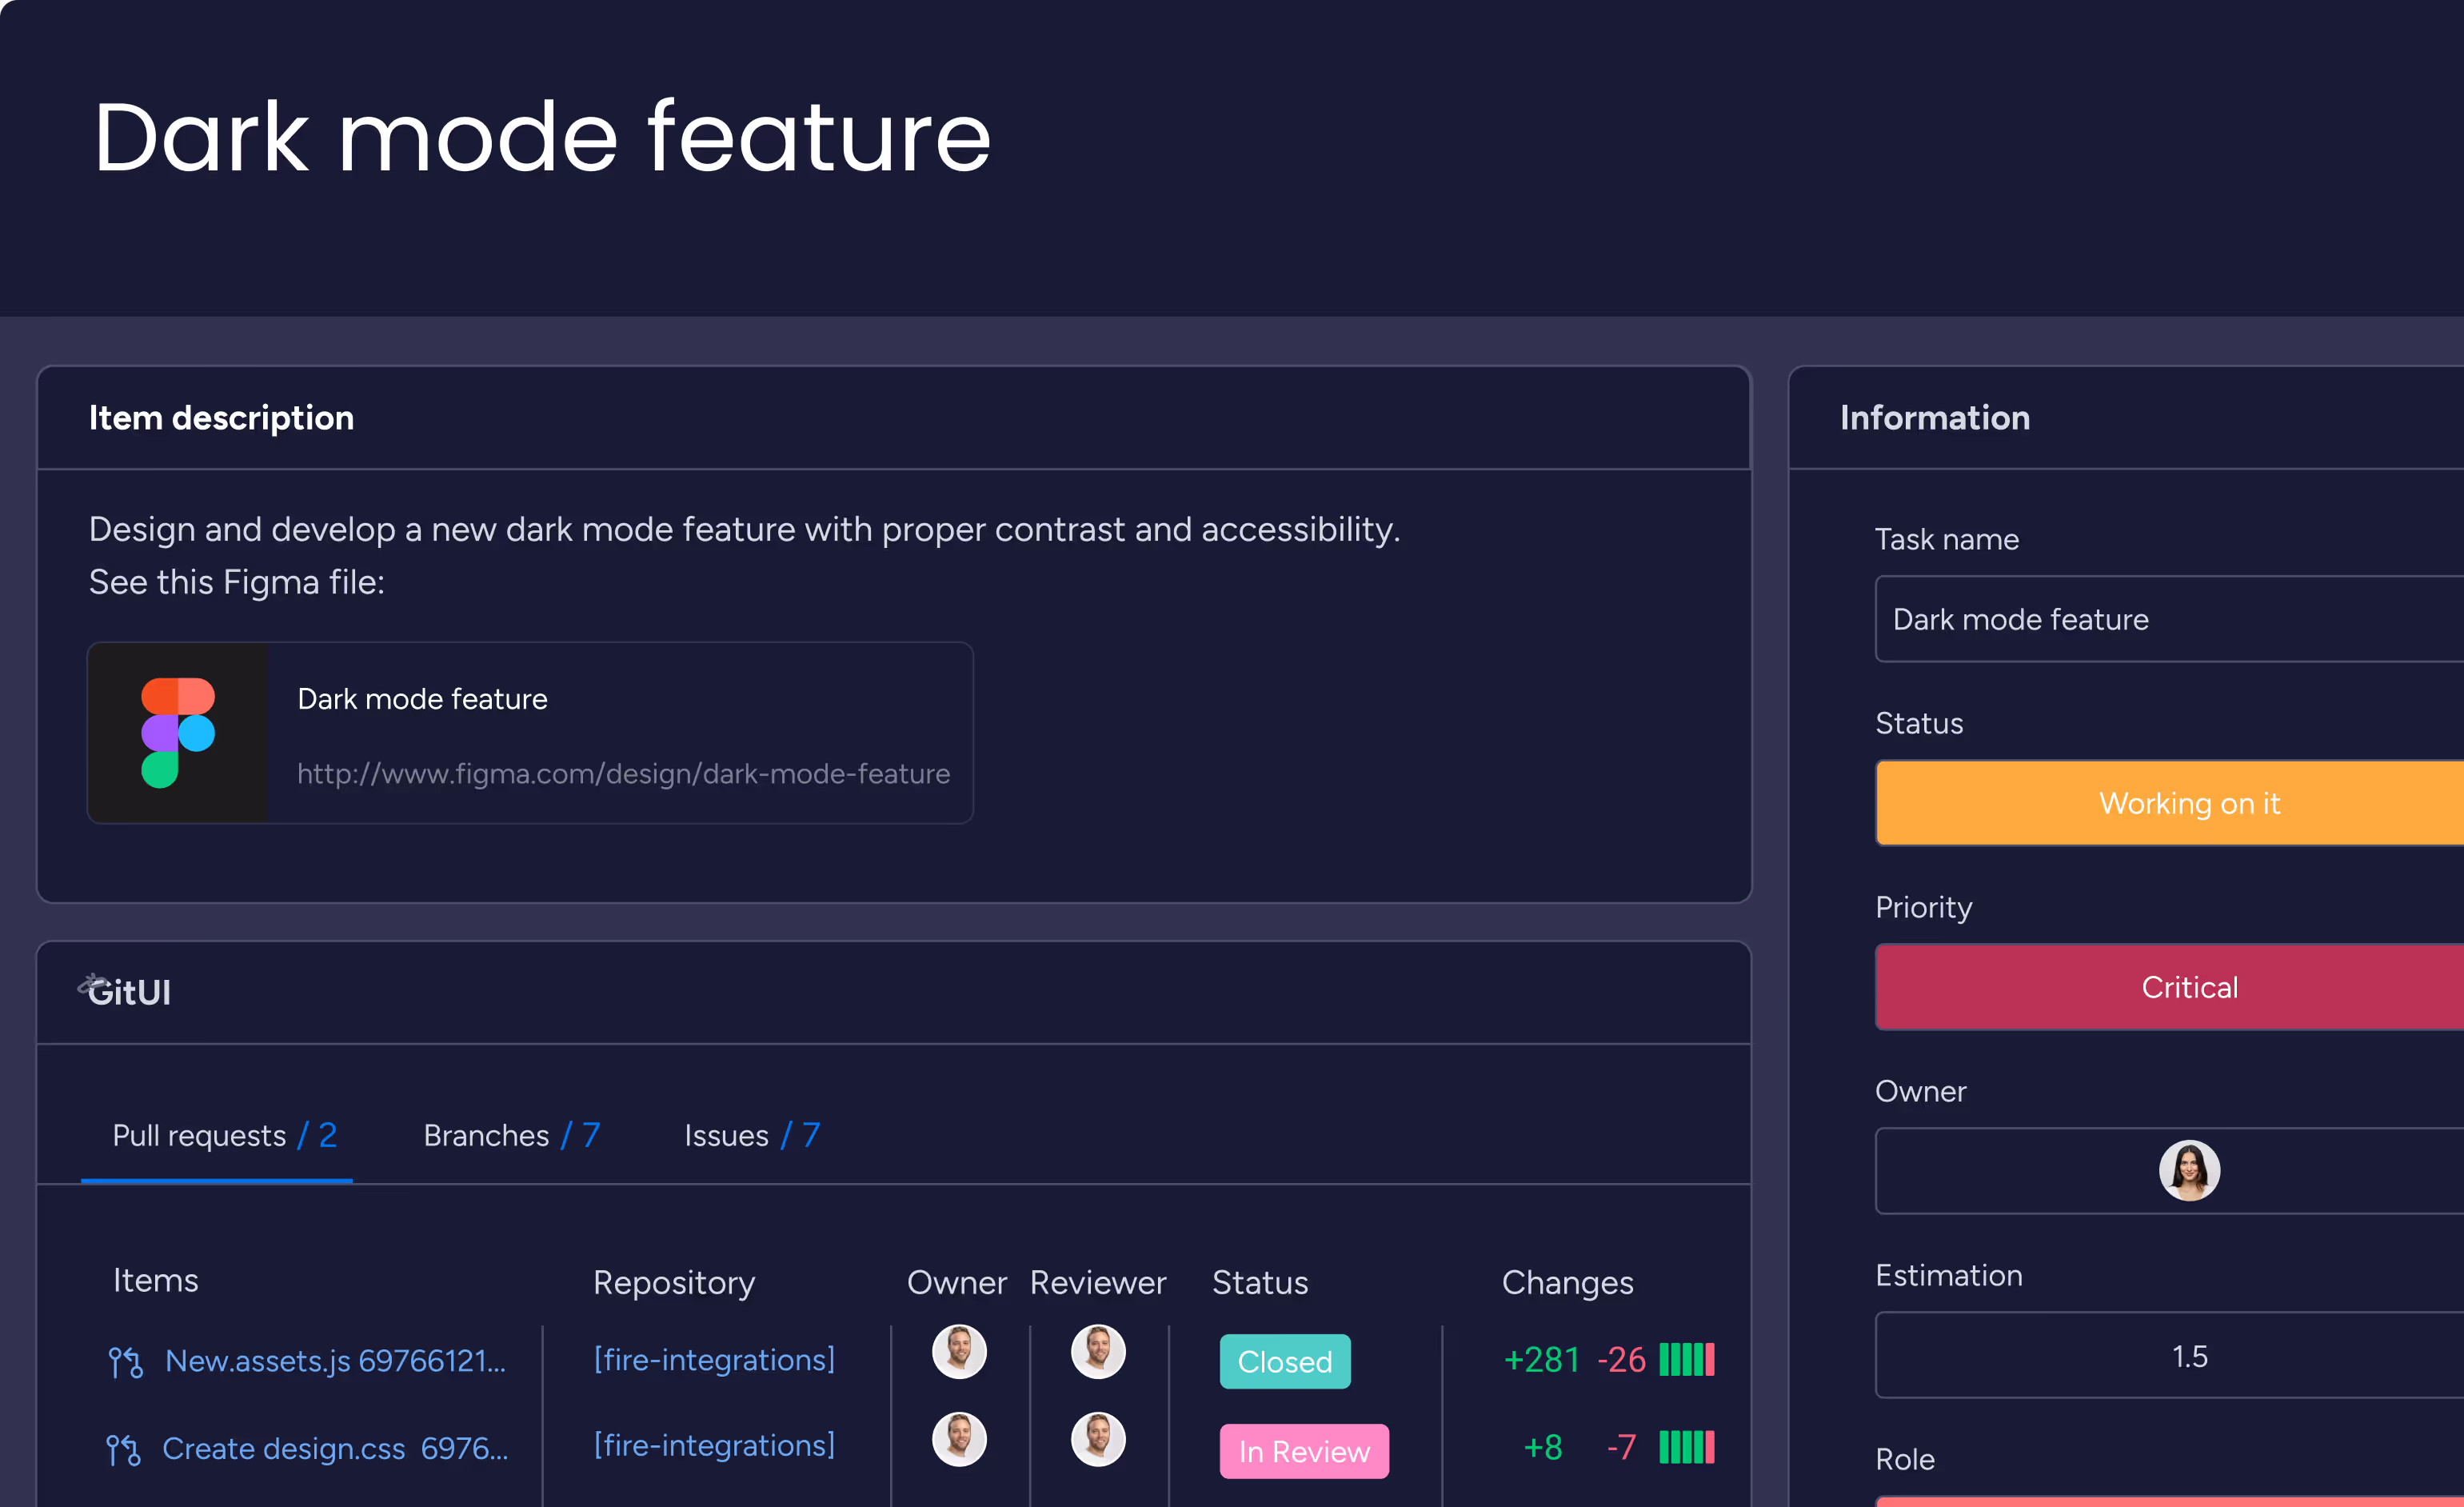Viewport: 2464px width, 1507px height.
Task: Click the changes bar for +281 -26
Action: pos(1687,1360)
